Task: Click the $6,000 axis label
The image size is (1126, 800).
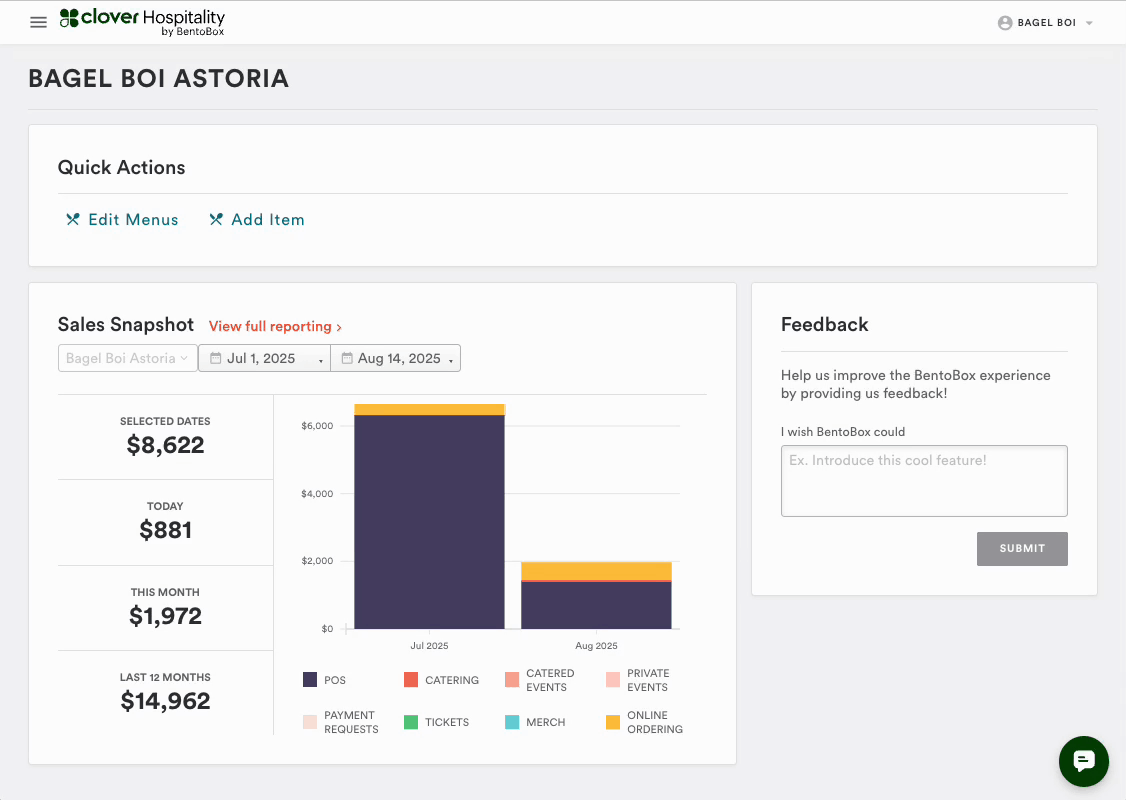Action: click(317, 426)
